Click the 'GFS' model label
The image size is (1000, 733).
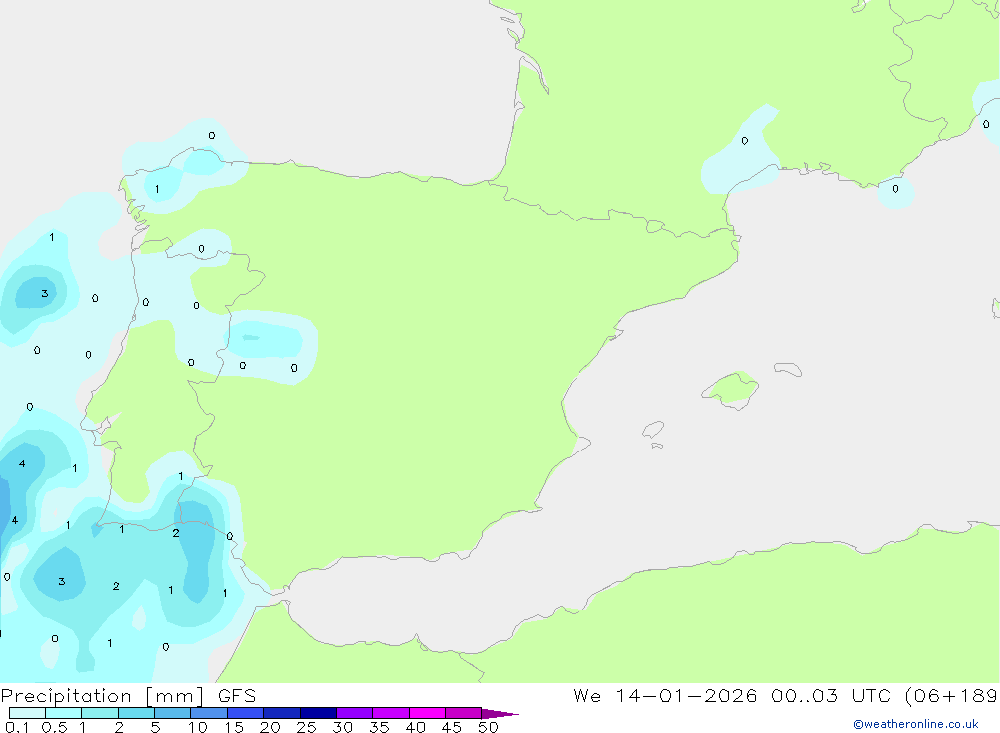tap(237, 696)
